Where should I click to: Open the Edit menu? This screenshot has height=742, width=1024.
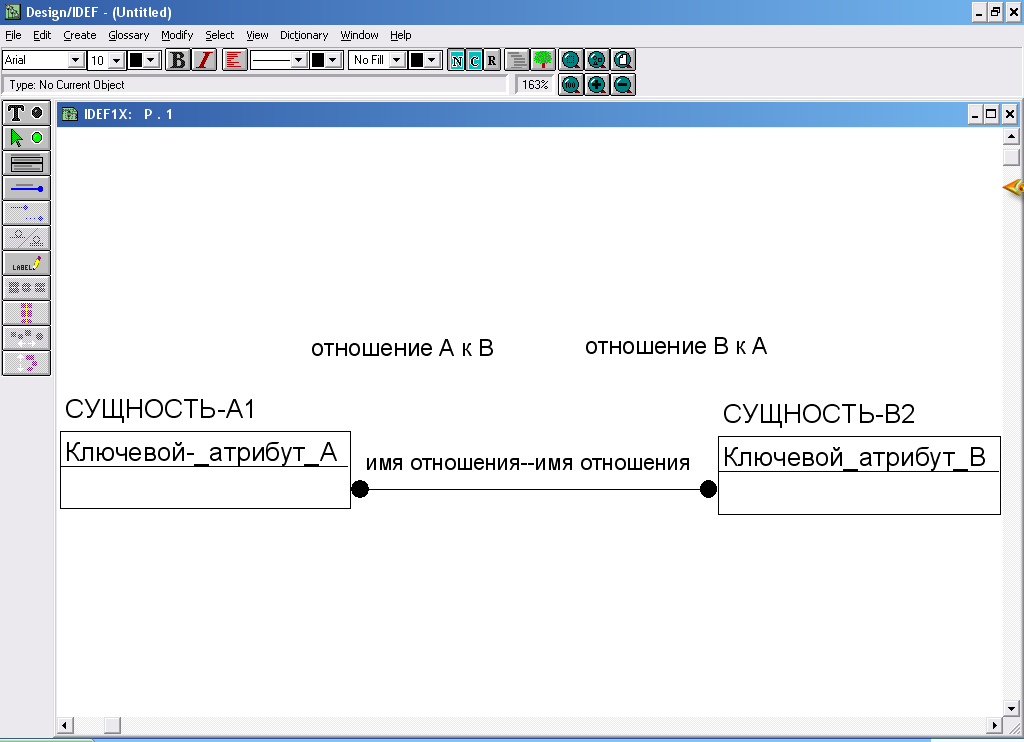(42, 35)
